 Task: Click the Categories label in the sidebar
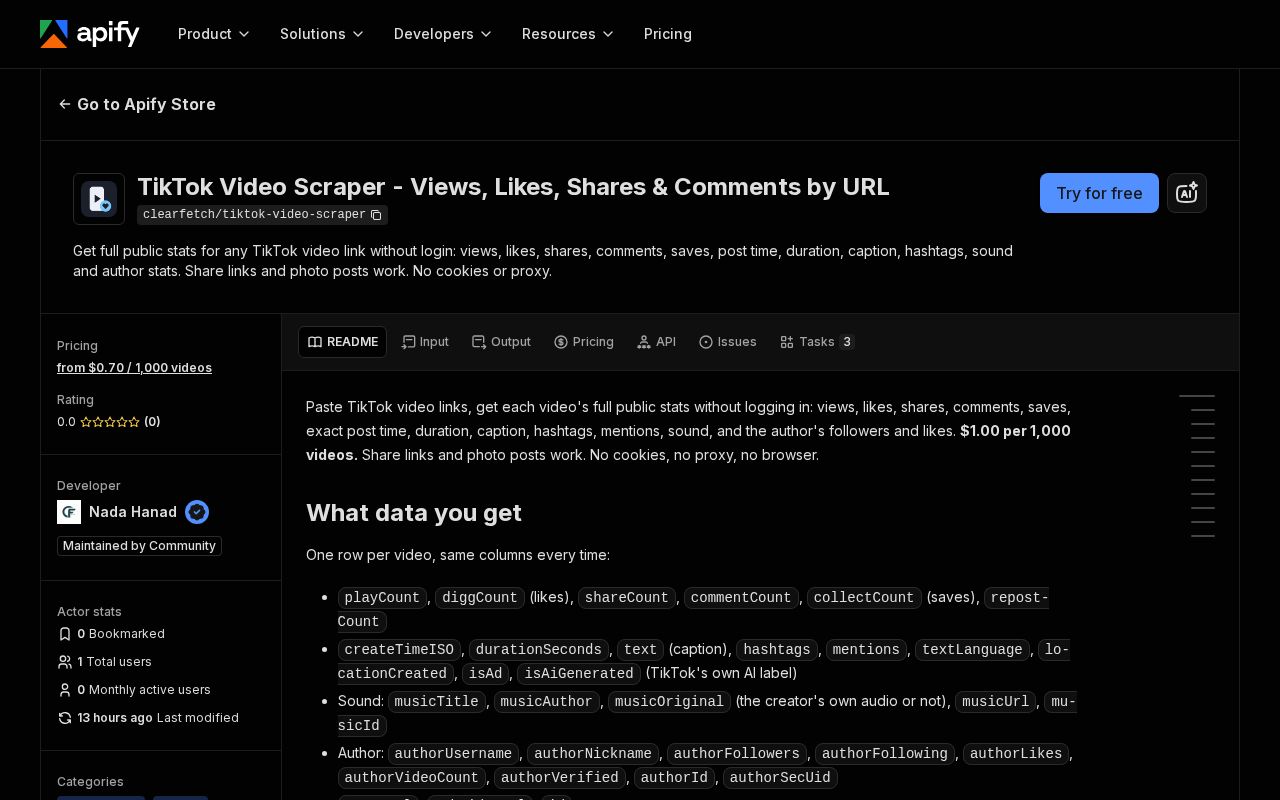click(90, 782)
